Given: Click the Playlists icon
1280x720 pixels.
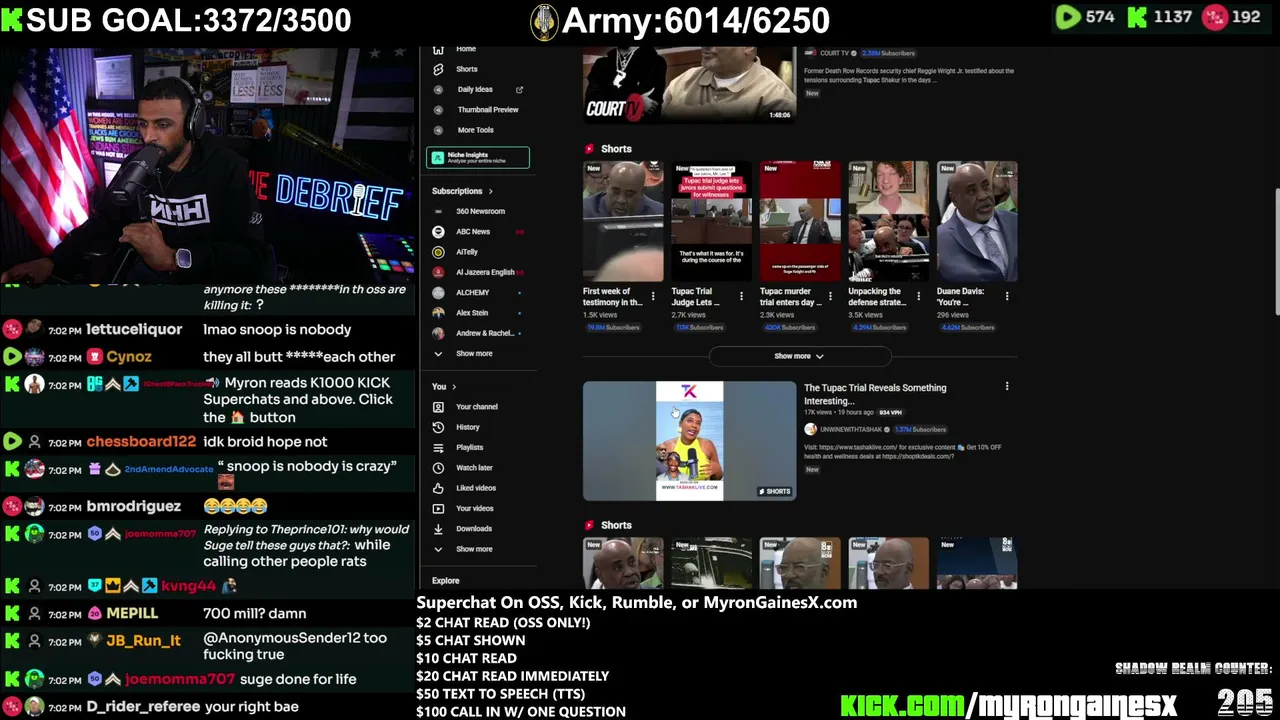Looking at the screenshot, I should 438,448.
